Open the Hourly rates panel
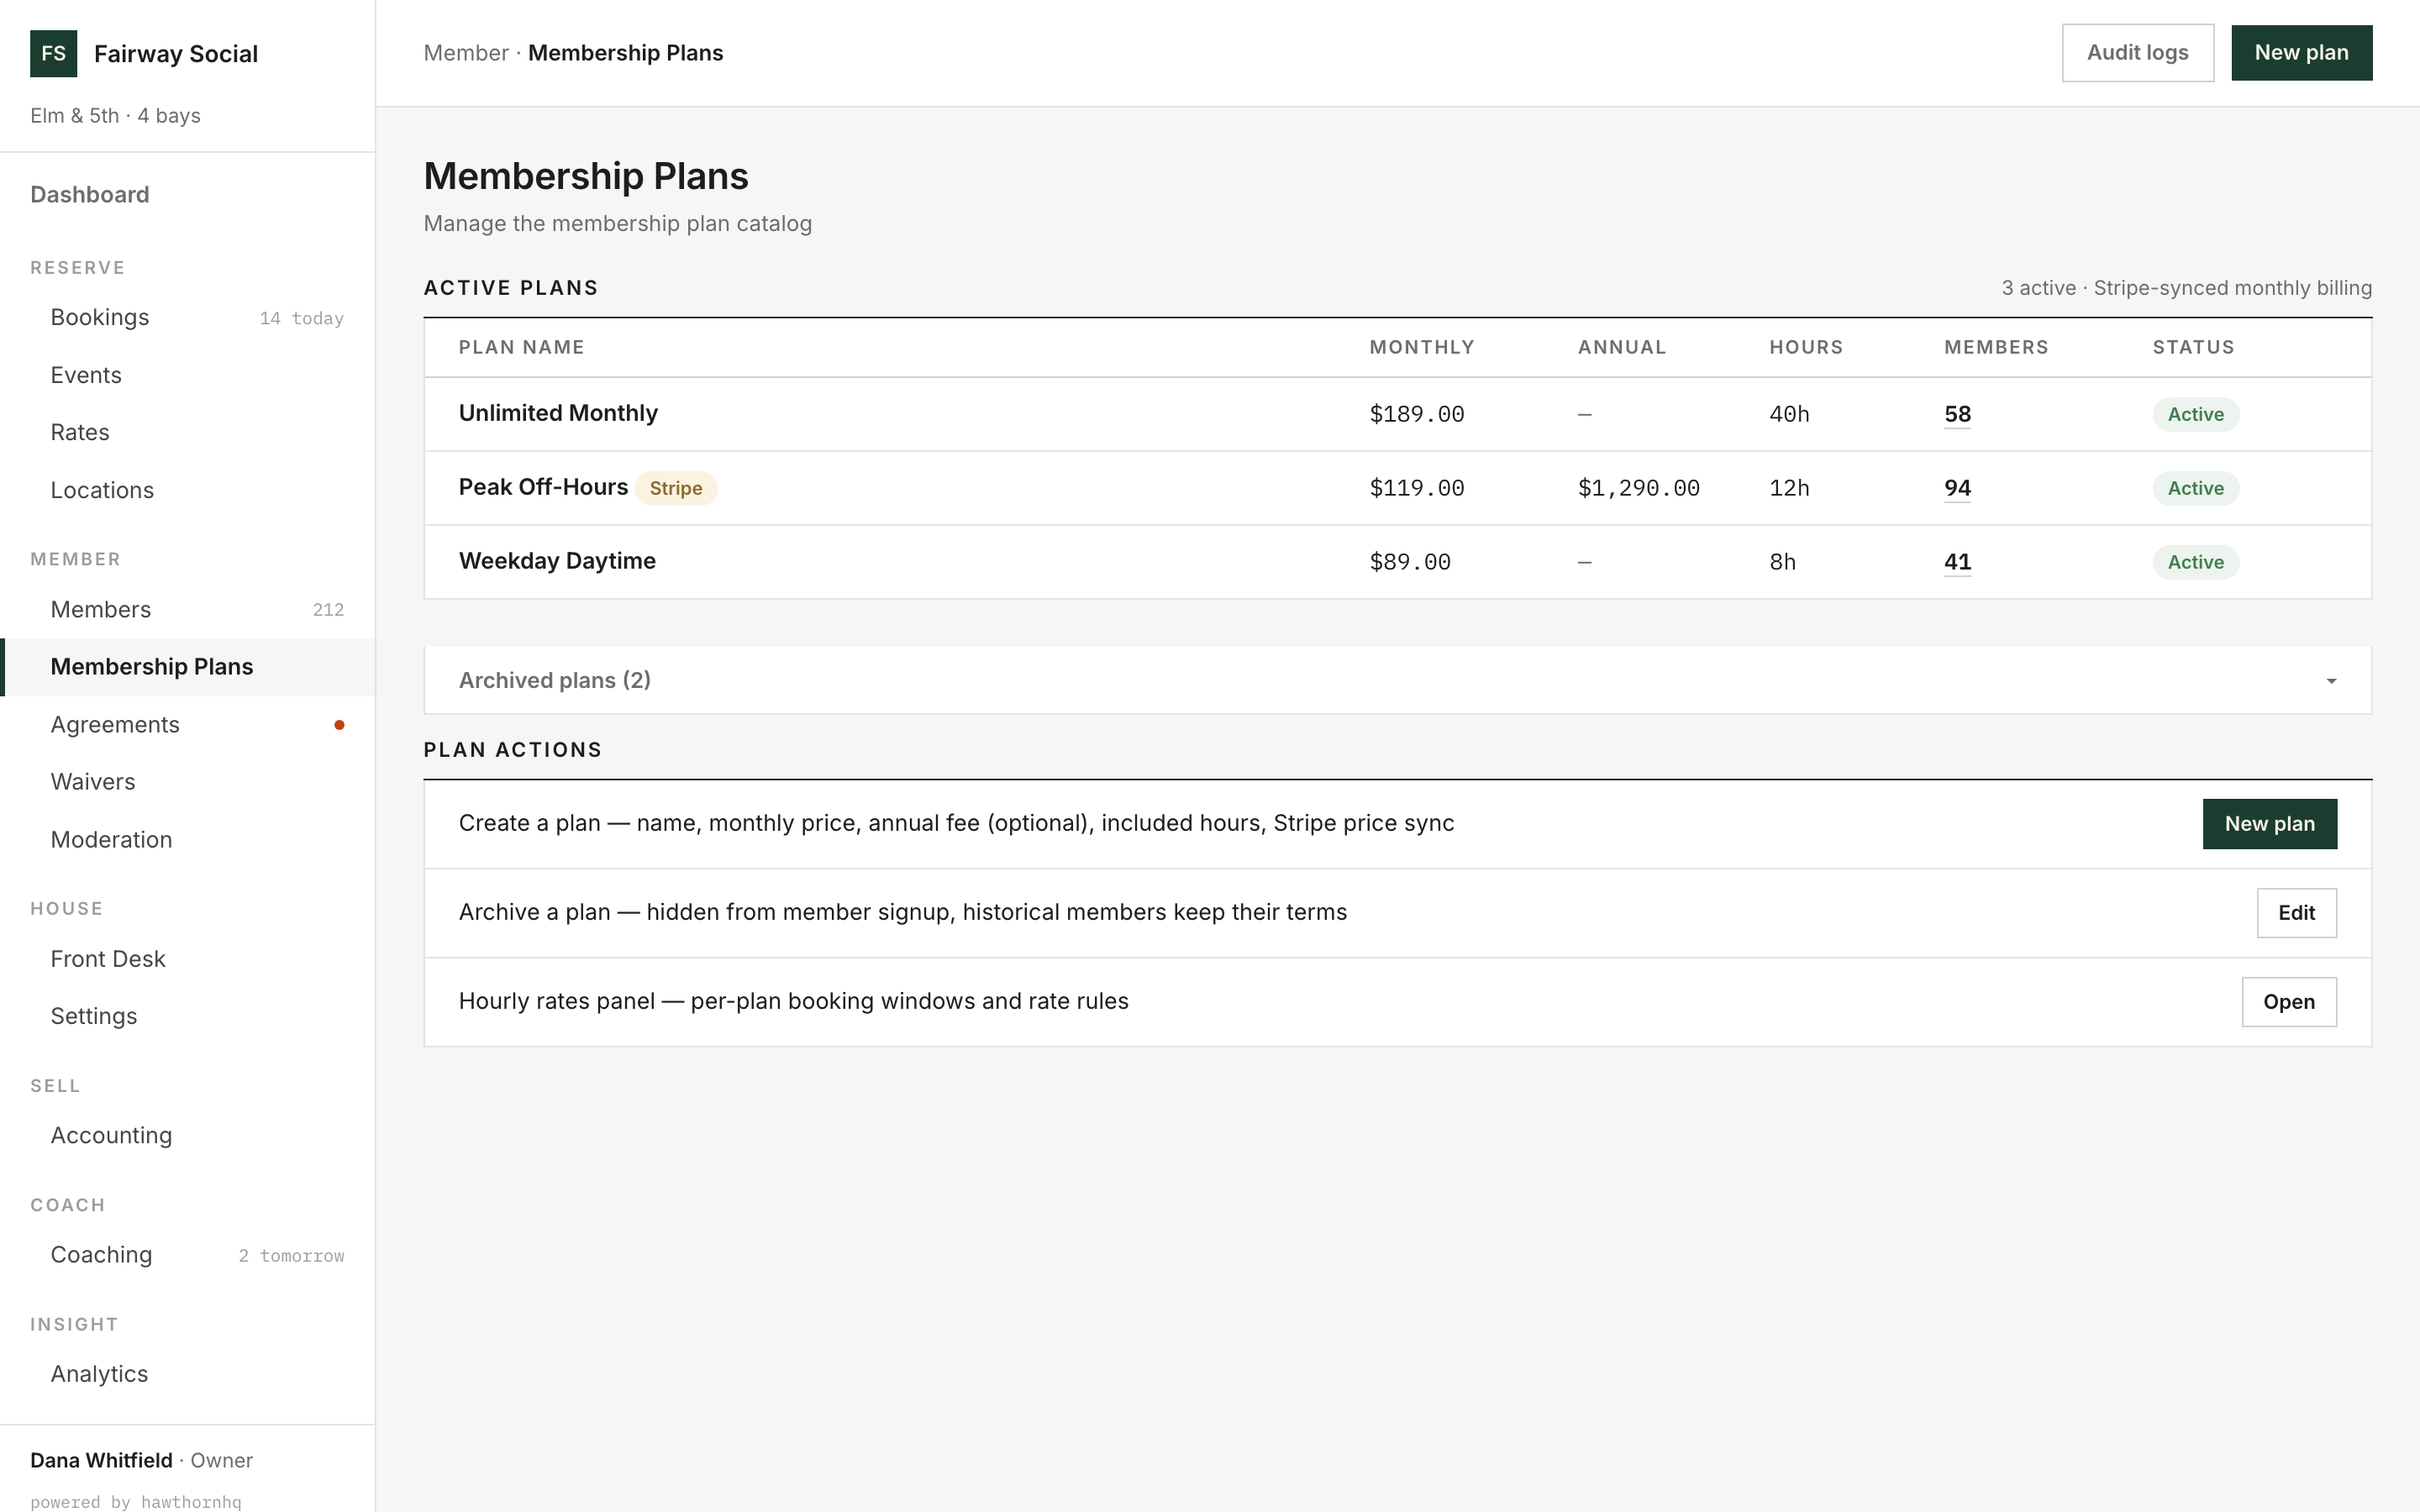The image size is (2420, 1512). pyautogui.click(x=2288, y=1002)
